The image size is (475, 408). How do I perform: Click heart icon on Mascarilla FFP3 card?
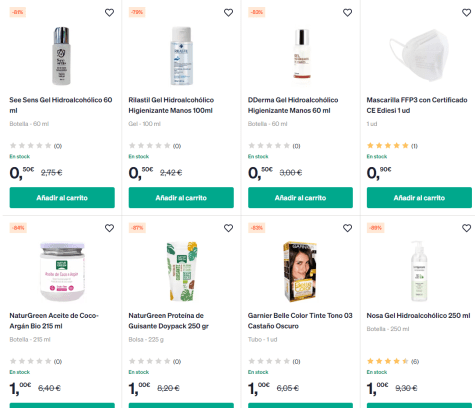466,13
